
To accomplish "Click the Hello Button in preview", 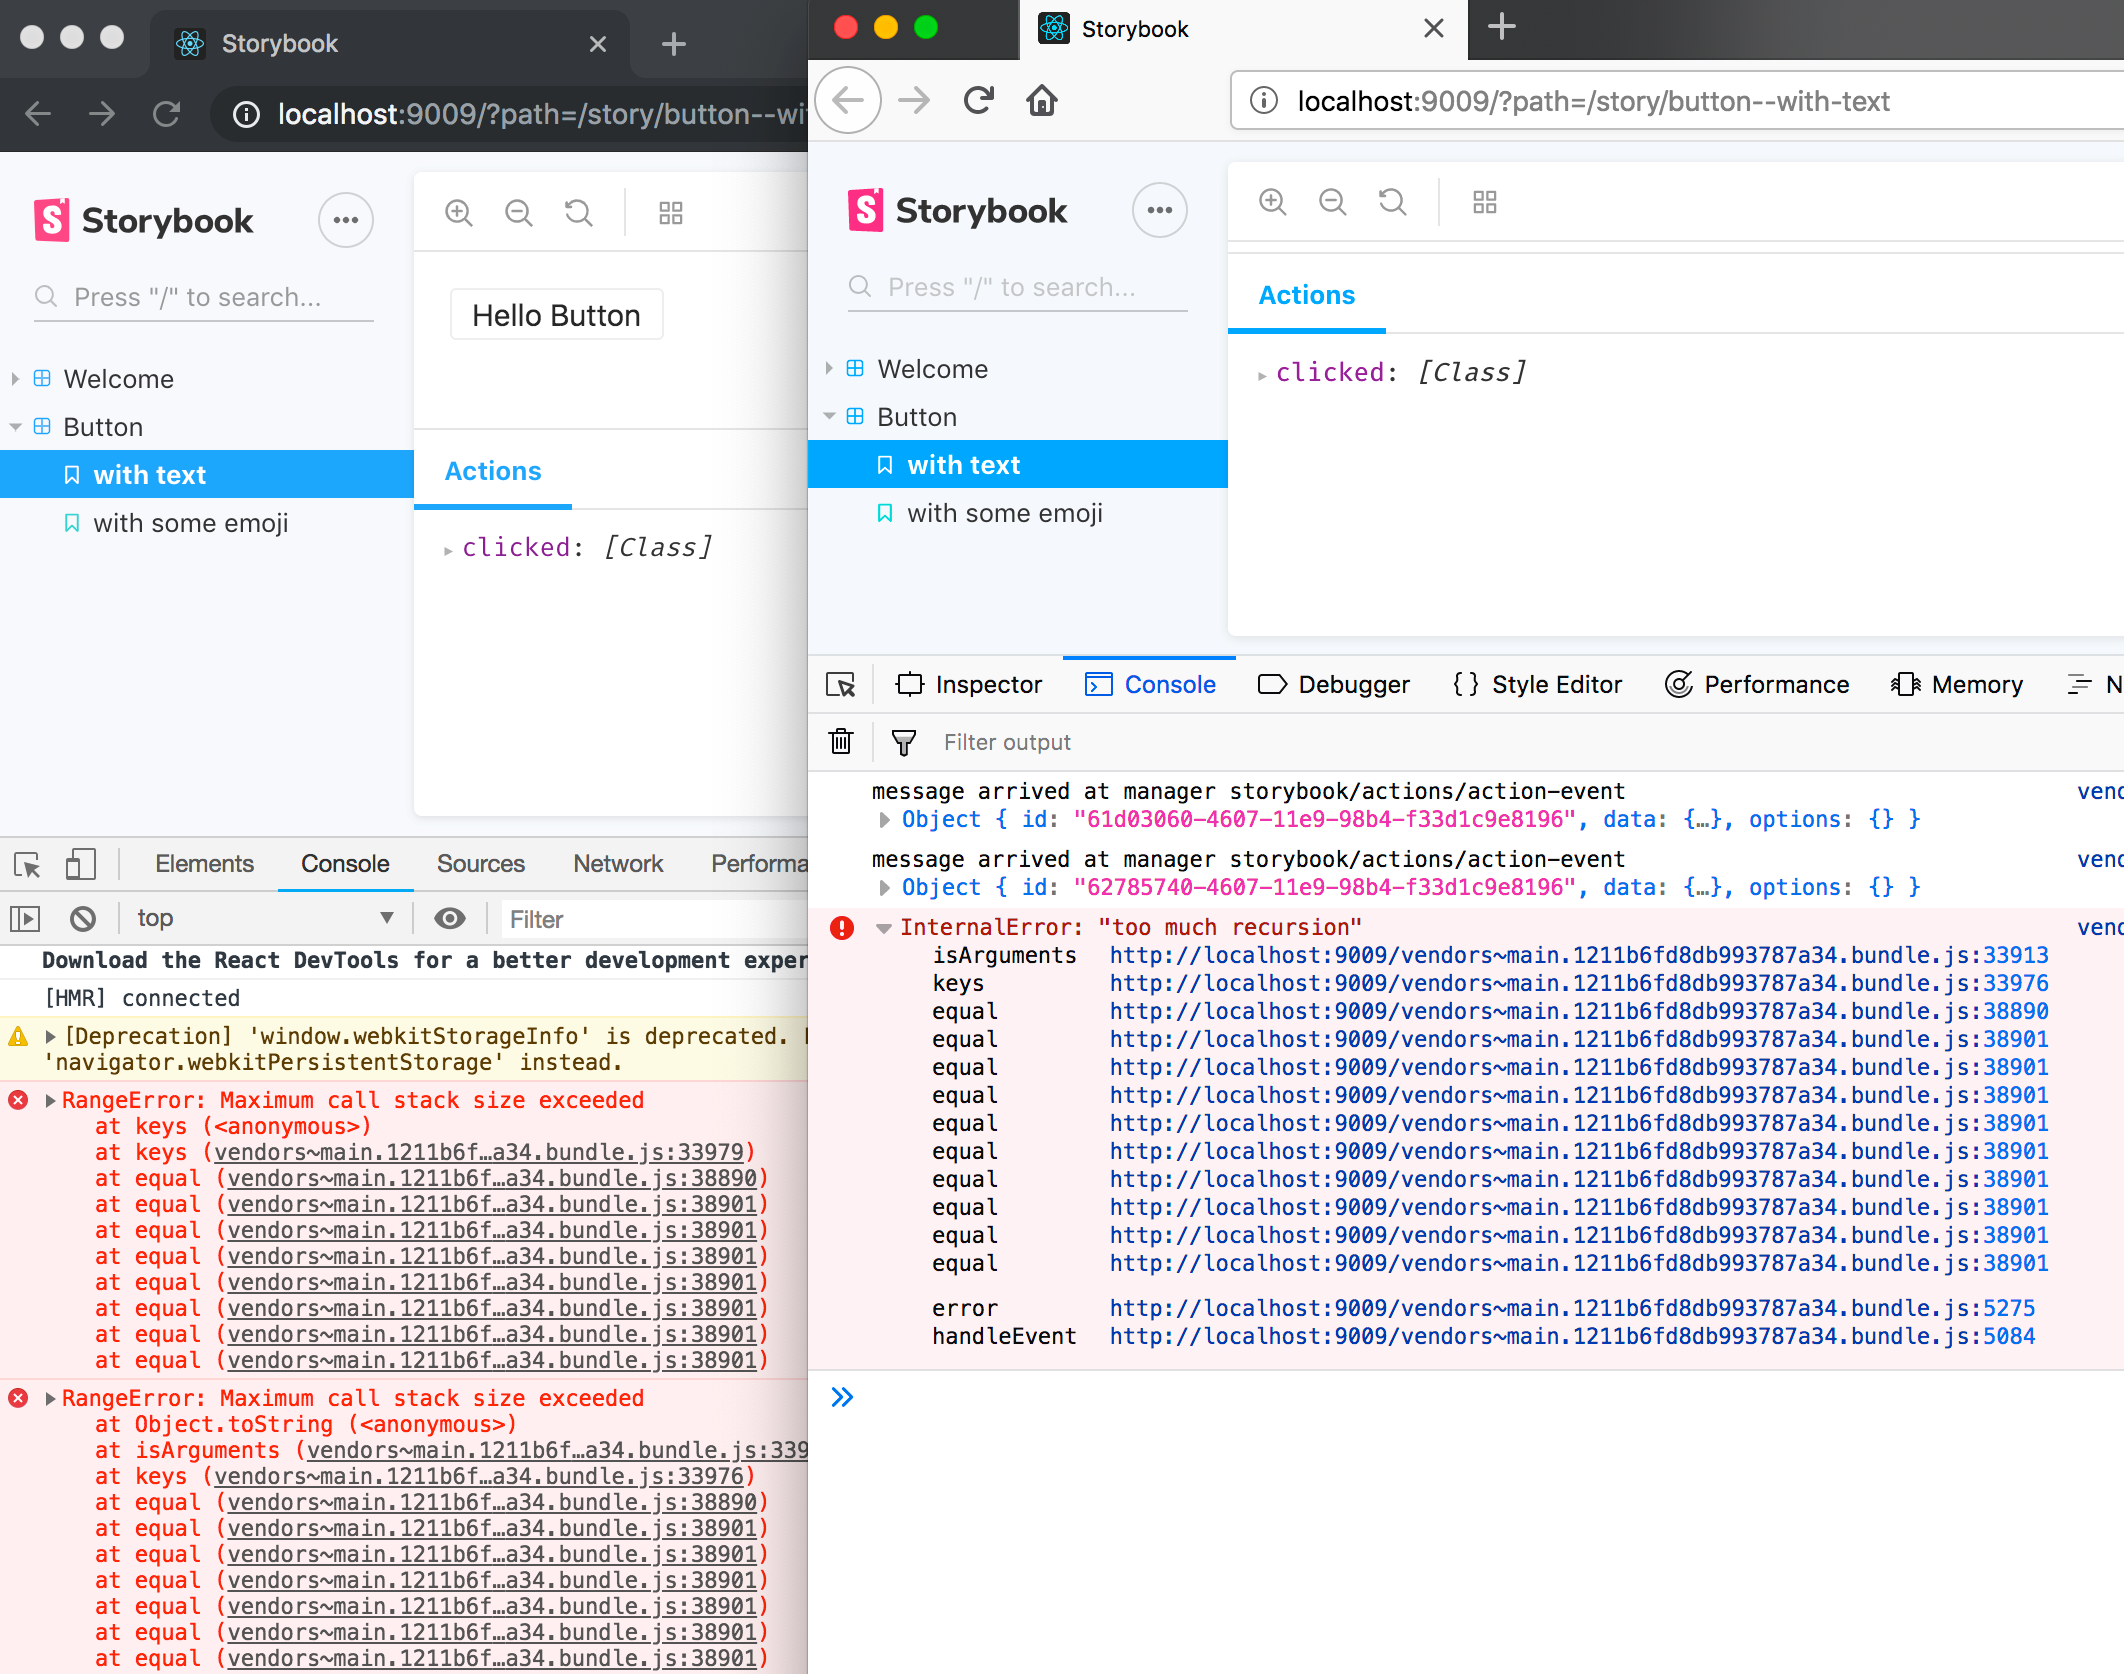I will 556,315.
